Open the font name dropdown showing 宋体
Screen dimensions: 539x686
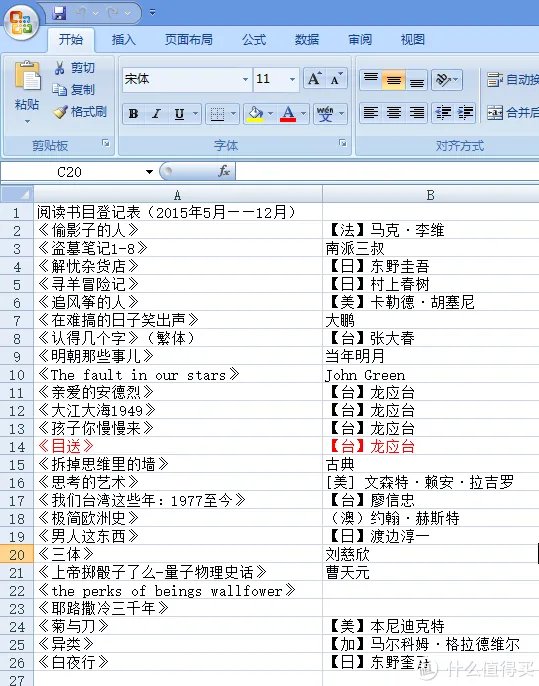pos(245,80)
